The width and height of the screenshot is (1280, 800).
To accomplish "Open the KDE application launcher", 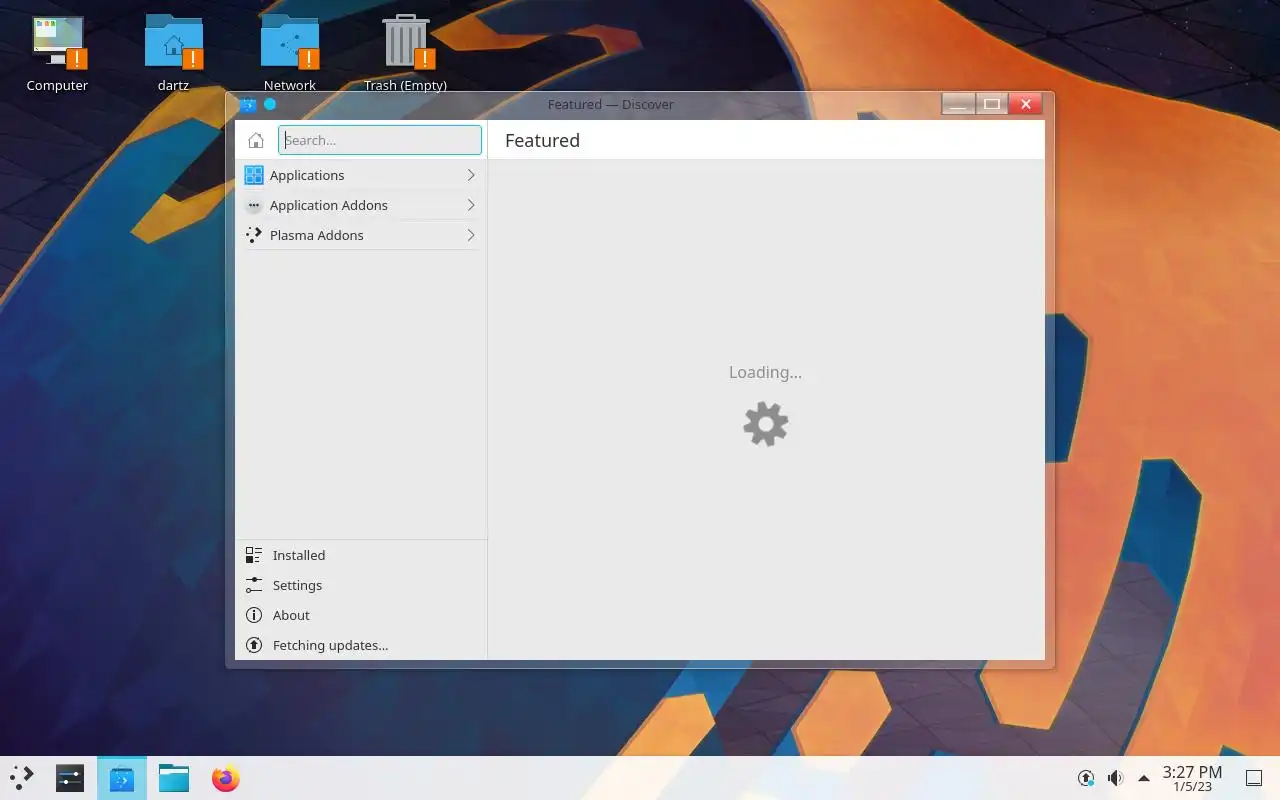I will 22,778.
